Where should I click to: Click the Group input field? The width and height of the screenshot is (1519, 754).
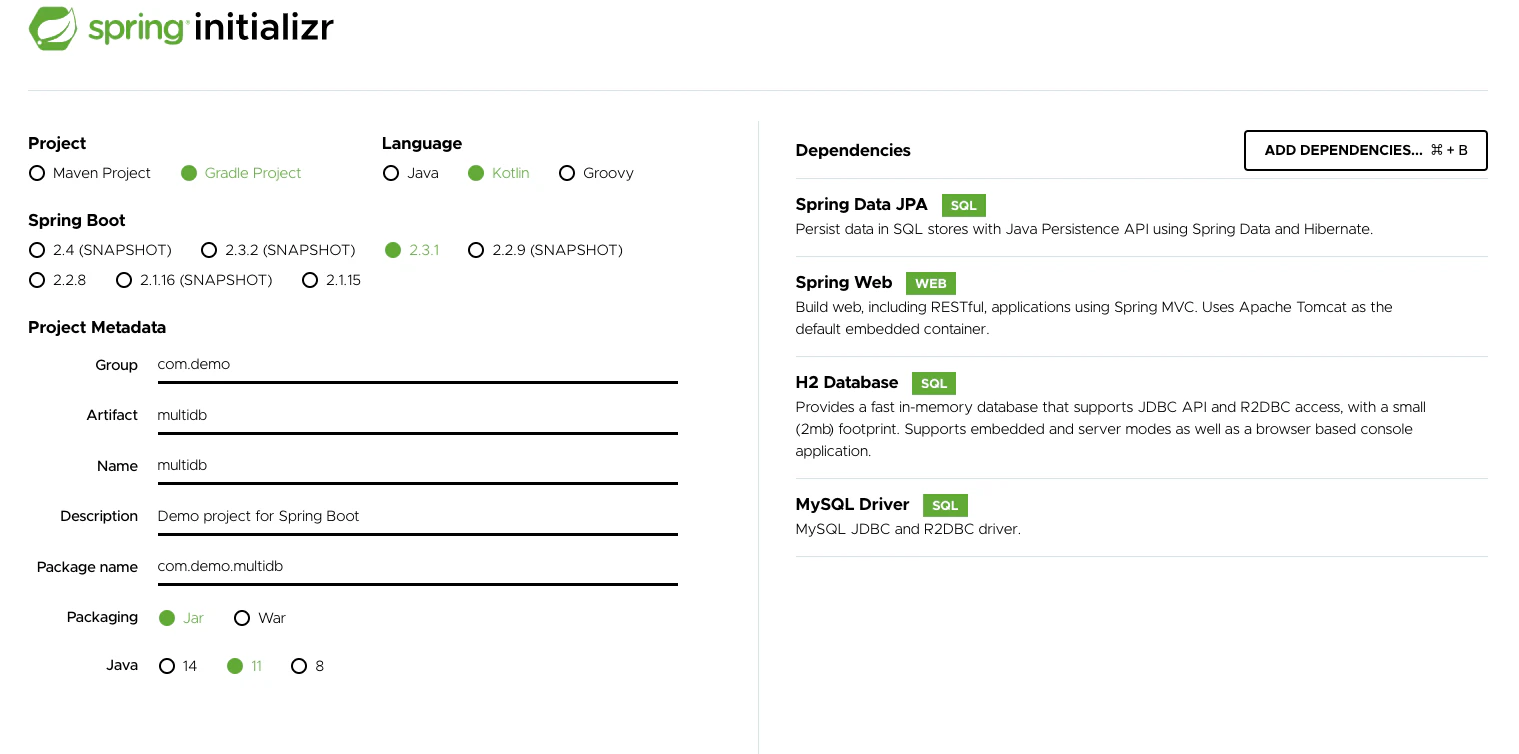coord(417,365)
